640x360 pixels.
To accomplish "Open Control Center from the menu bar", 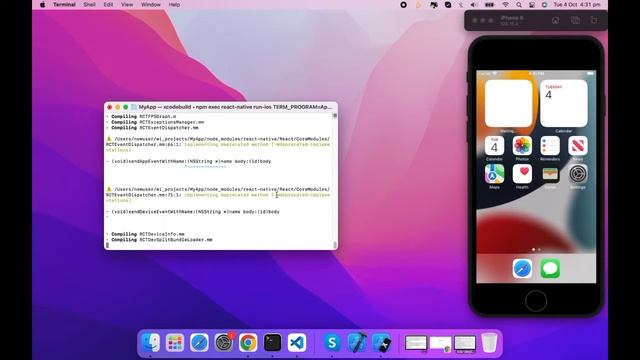I will [532, 5].
